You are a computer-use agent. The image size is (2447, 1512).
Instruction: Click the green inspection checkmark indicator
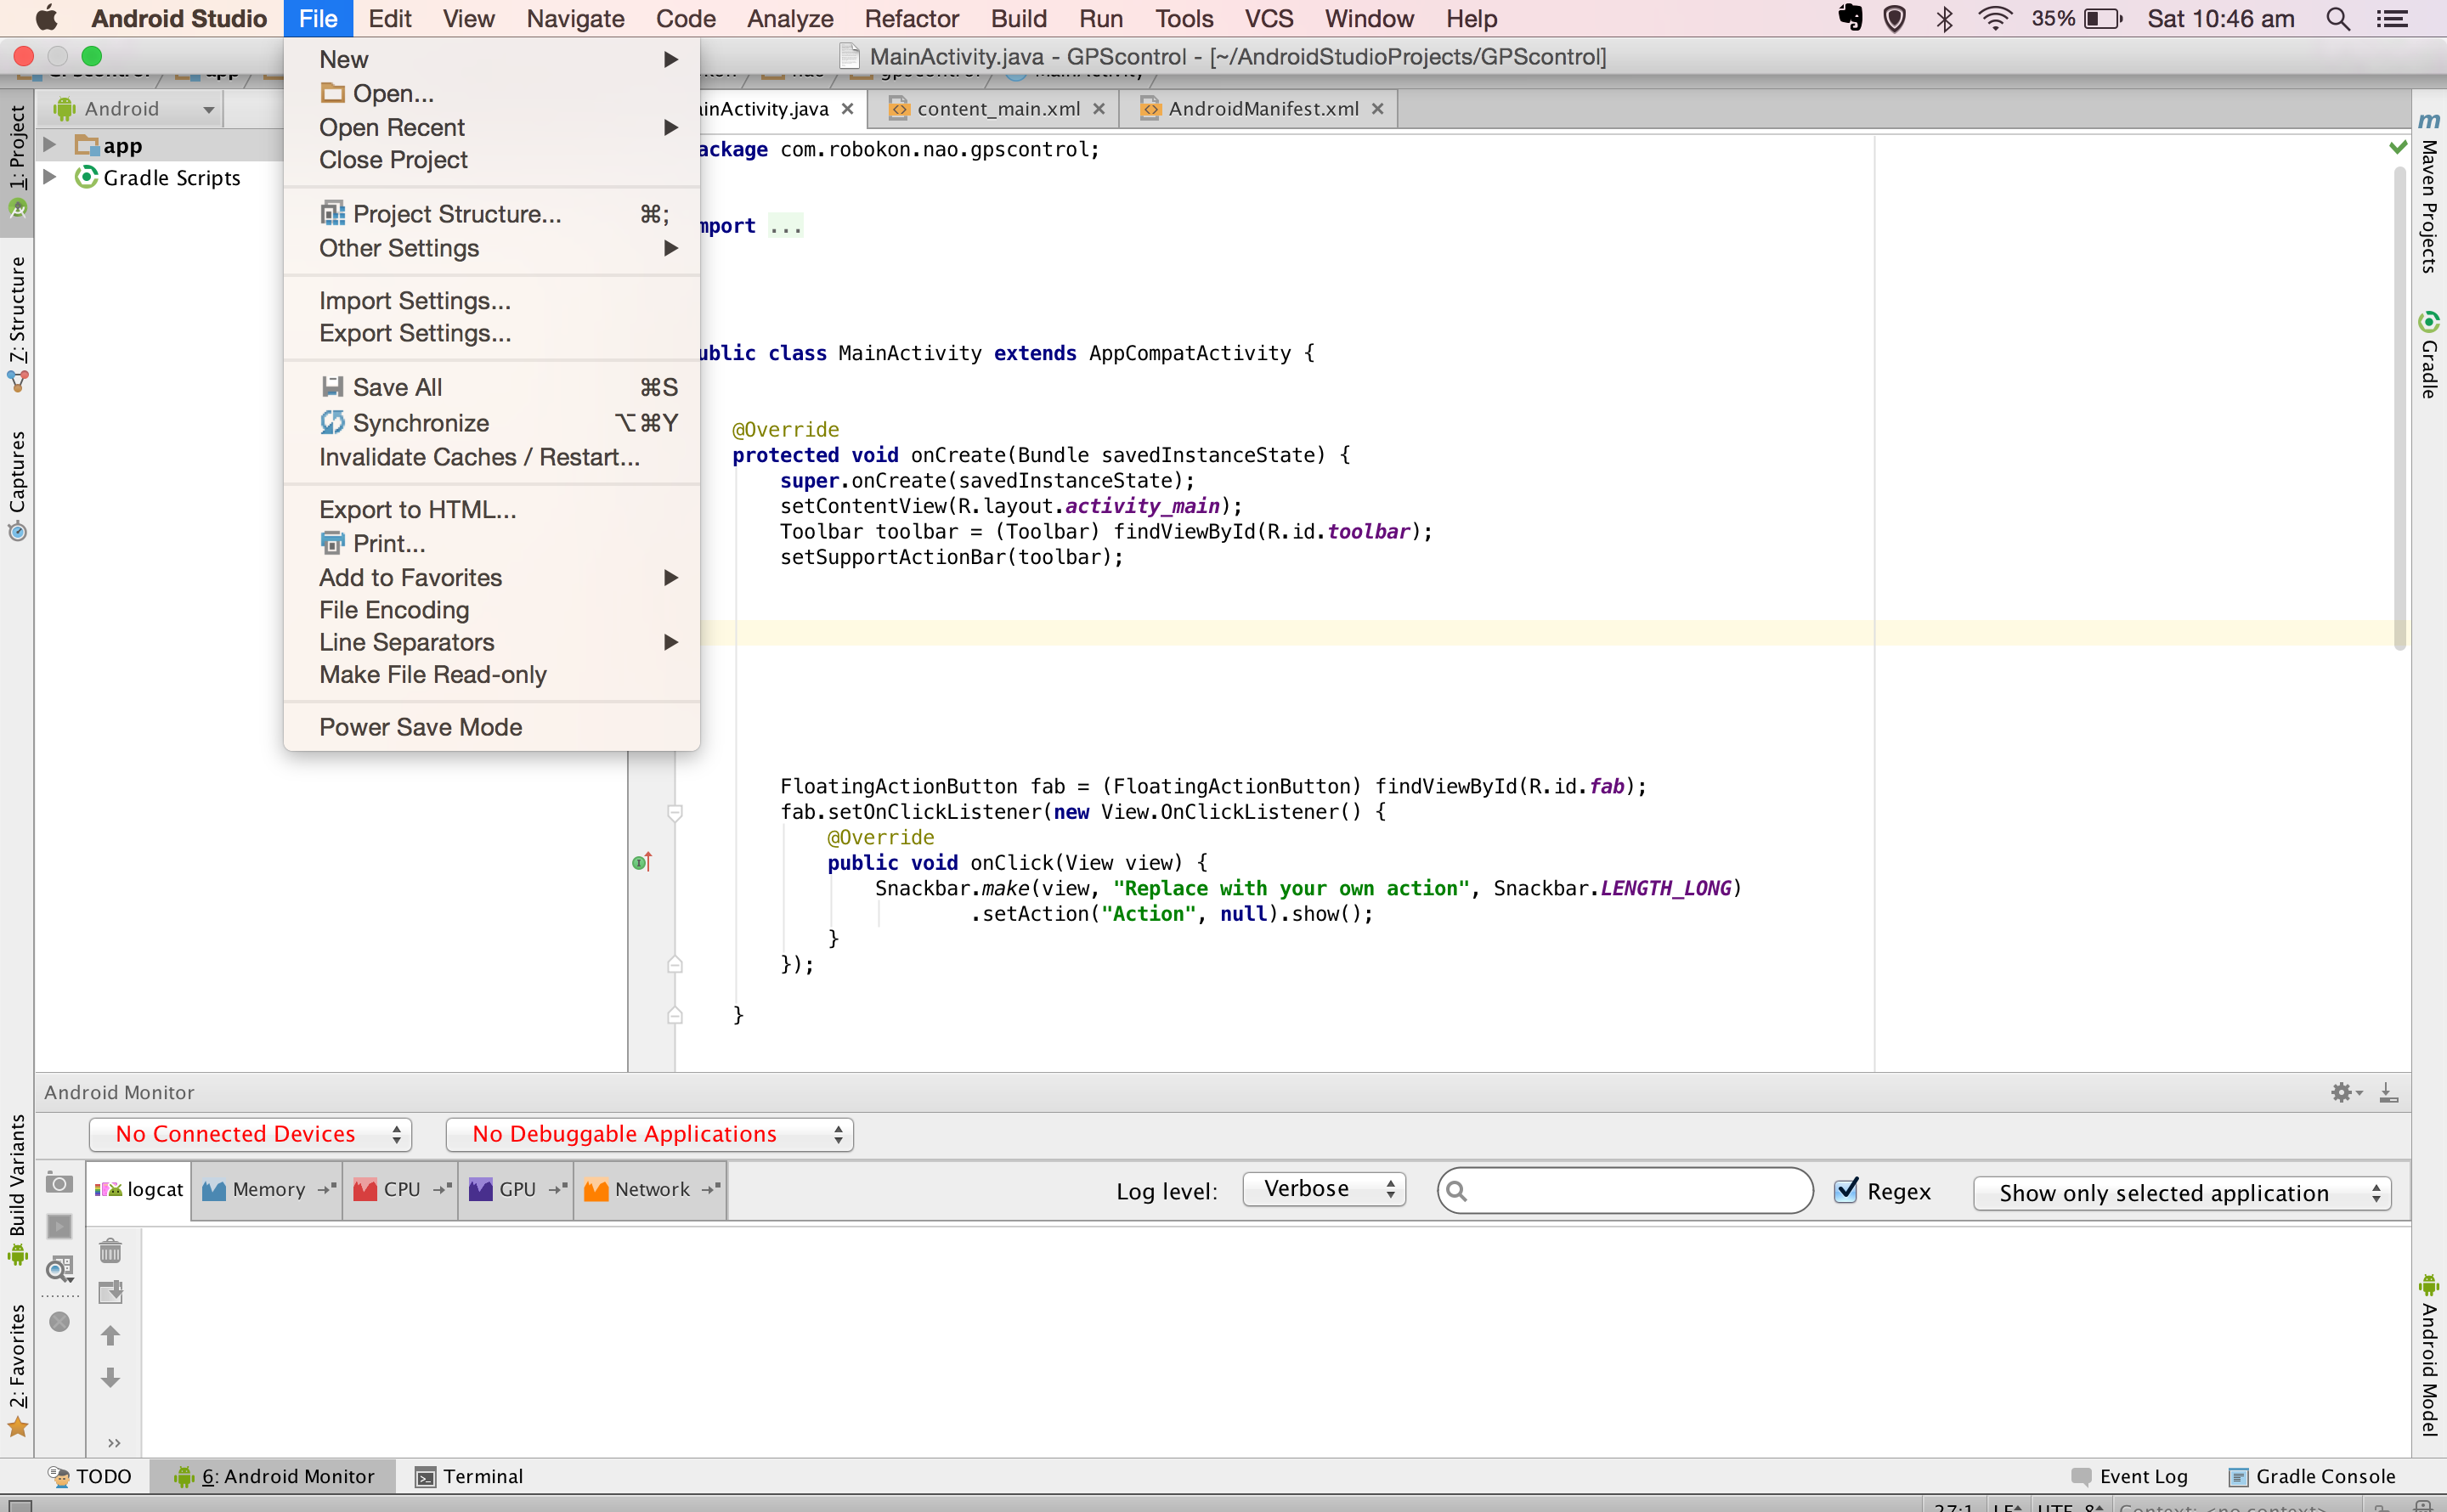[x=2398, y=147]
